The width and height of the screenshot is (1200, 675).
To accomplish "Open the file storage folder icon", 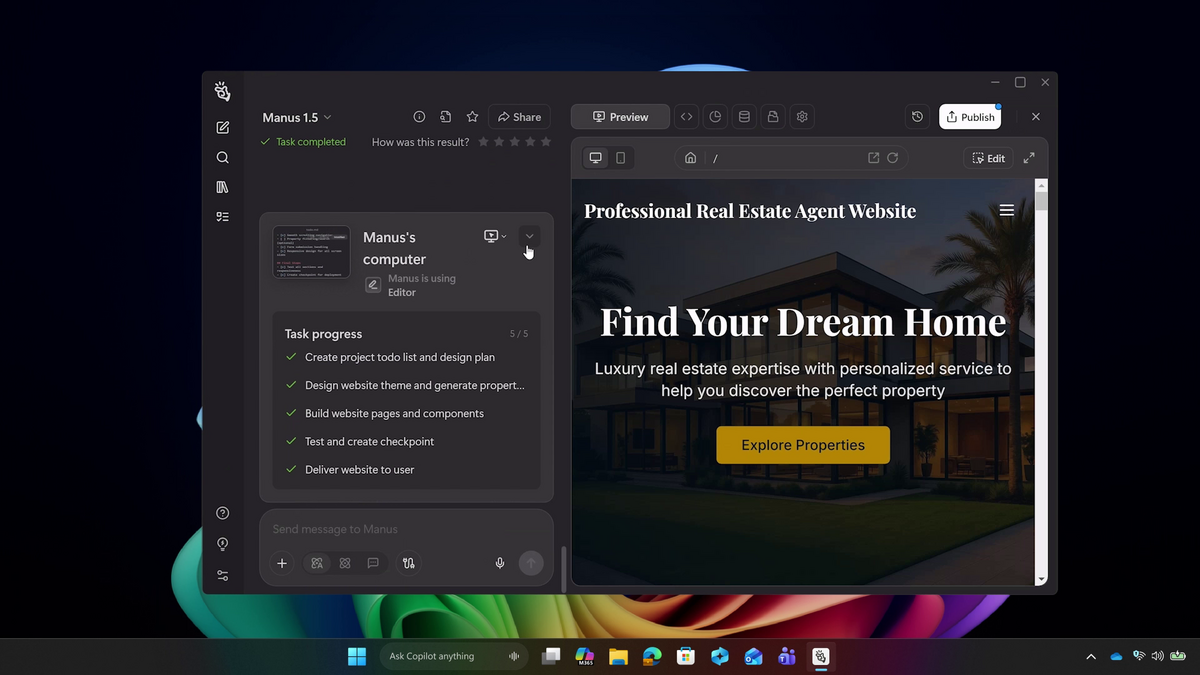I will [773, 117].
